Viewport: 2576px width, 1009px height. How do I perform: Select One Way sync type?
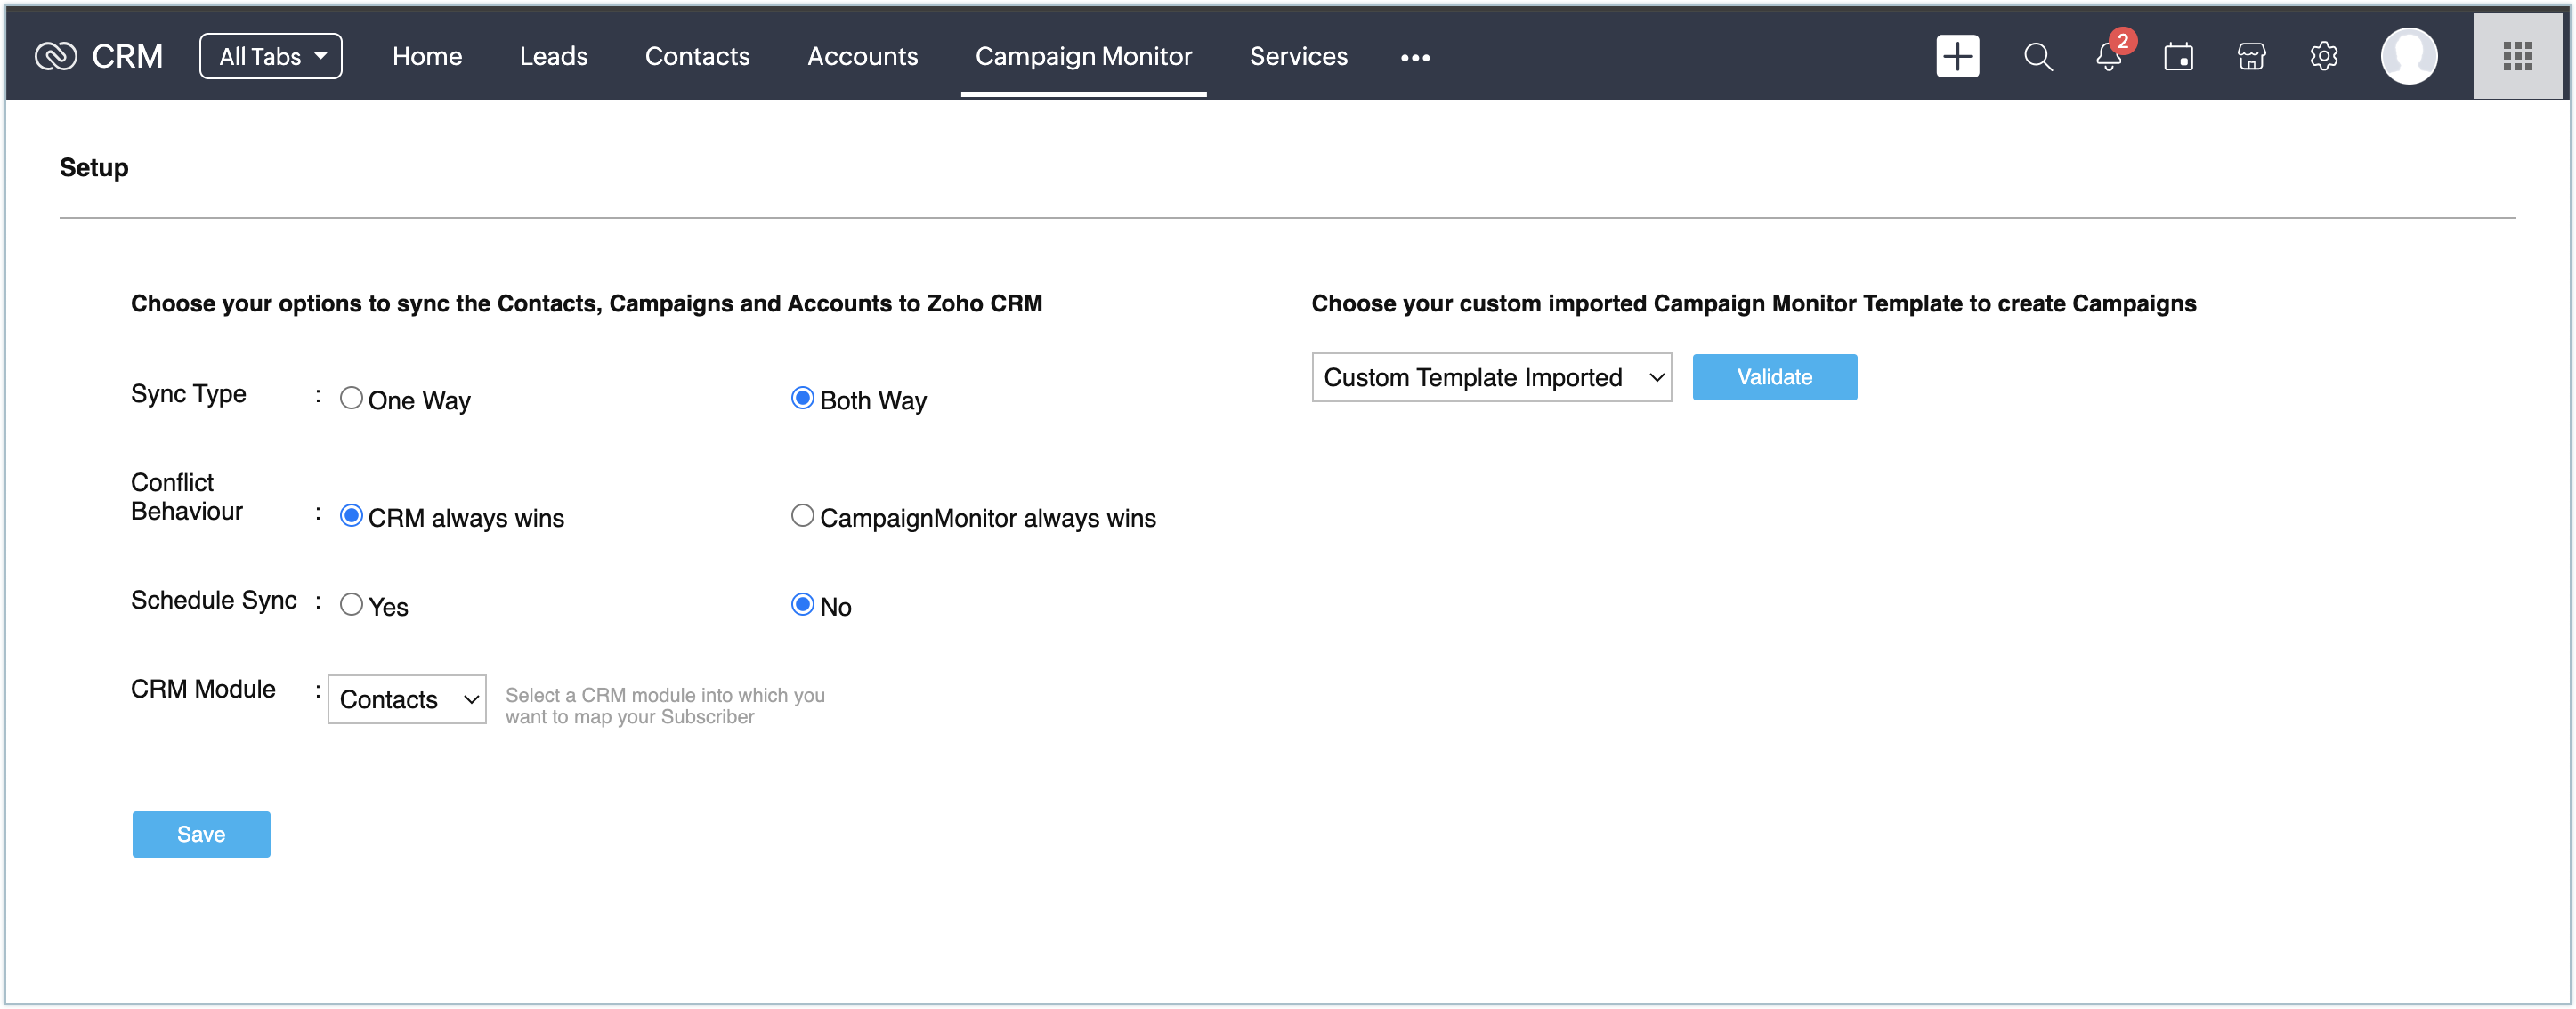[351, 398]
